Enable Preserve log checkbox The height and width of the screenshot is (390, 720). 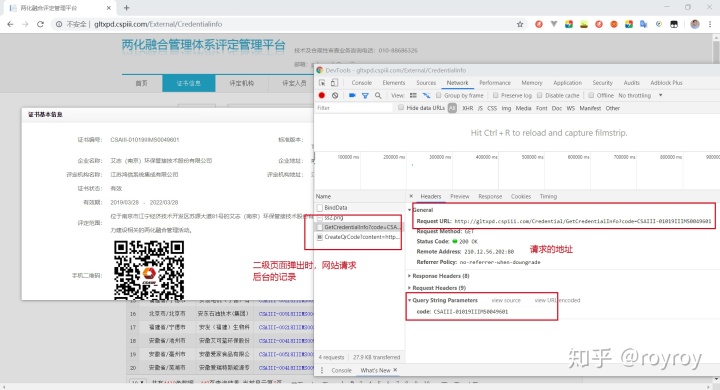click(x=495, y=96)
